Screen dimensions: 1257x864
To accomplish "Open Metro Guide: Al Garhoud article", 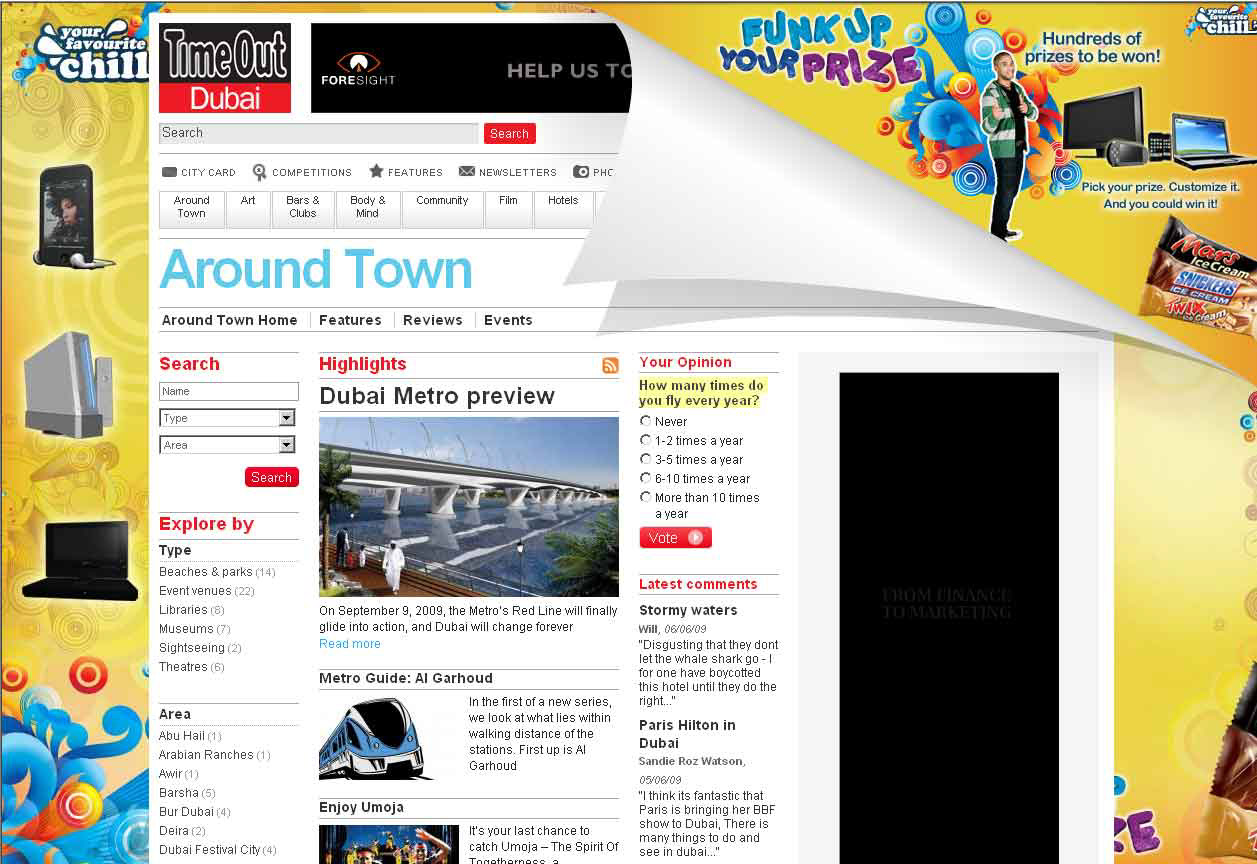I will point(406,678).
